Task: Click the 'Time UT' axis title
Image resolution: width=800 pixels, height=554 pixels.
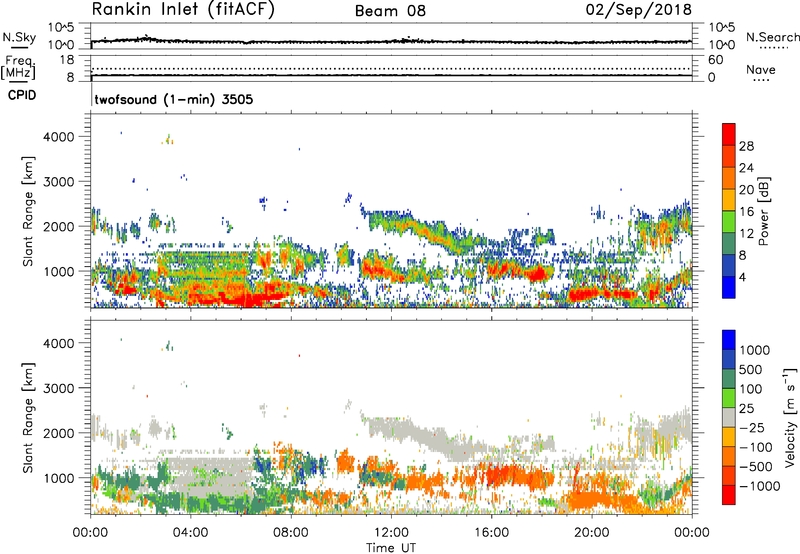Action: [391, 547]
